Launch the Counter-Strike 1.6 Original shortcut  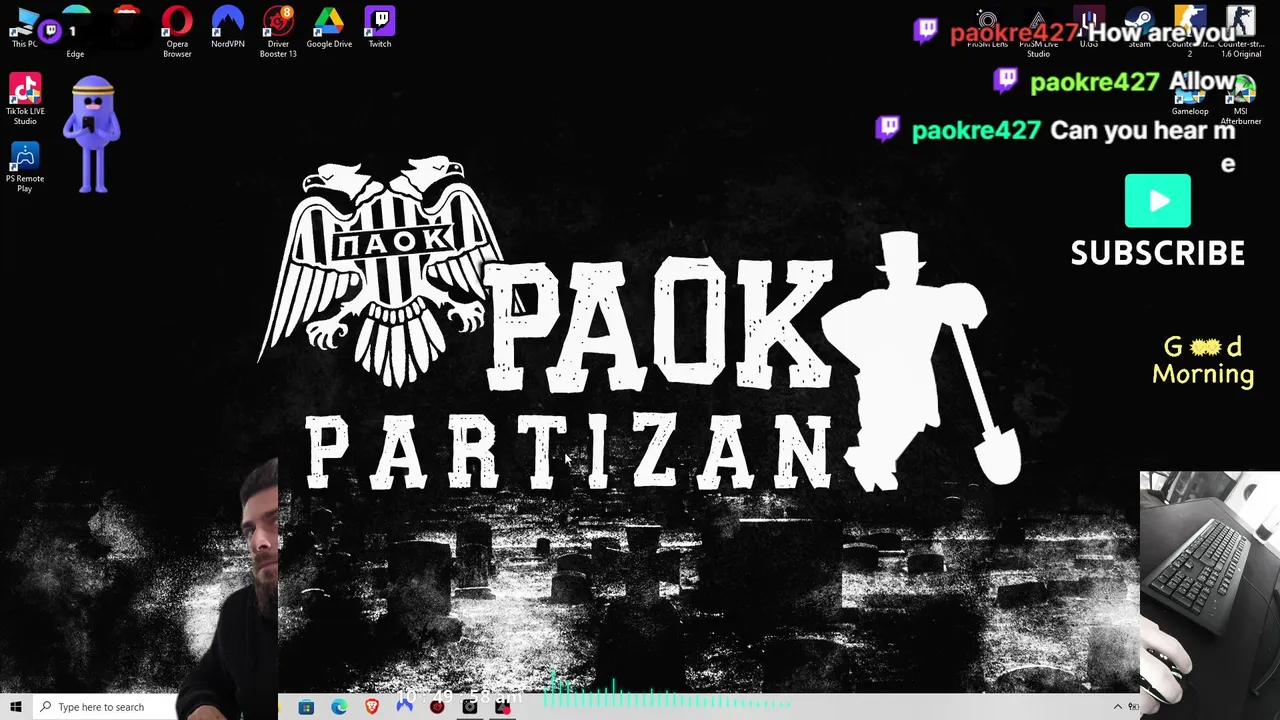1241,31
